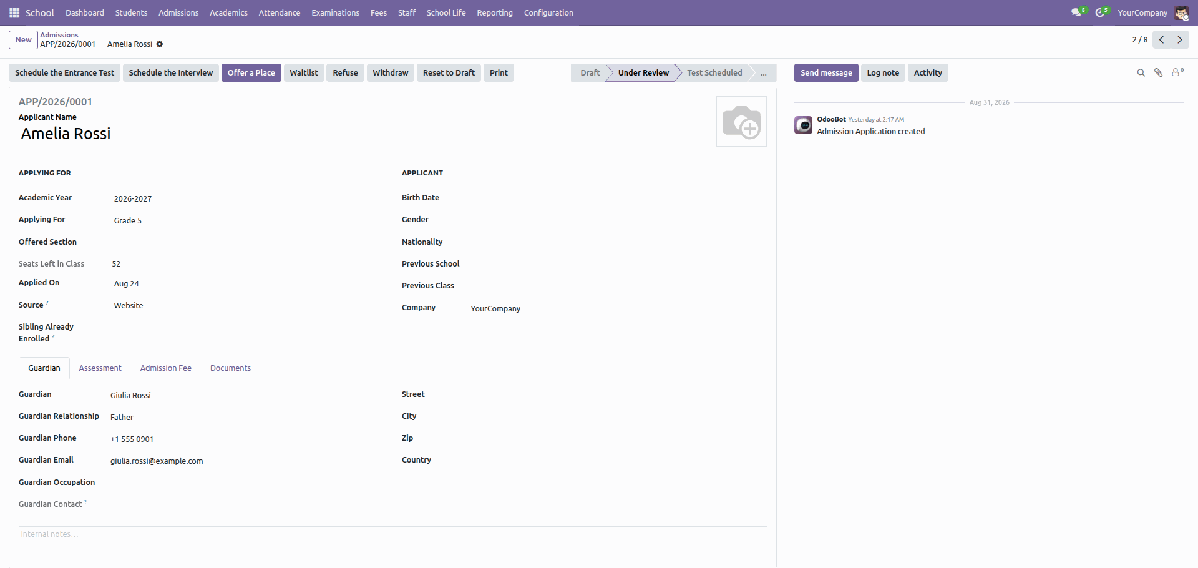Click the Reset to Draft button
This screenshot has width=1198, height=568.
coord(449,73)
